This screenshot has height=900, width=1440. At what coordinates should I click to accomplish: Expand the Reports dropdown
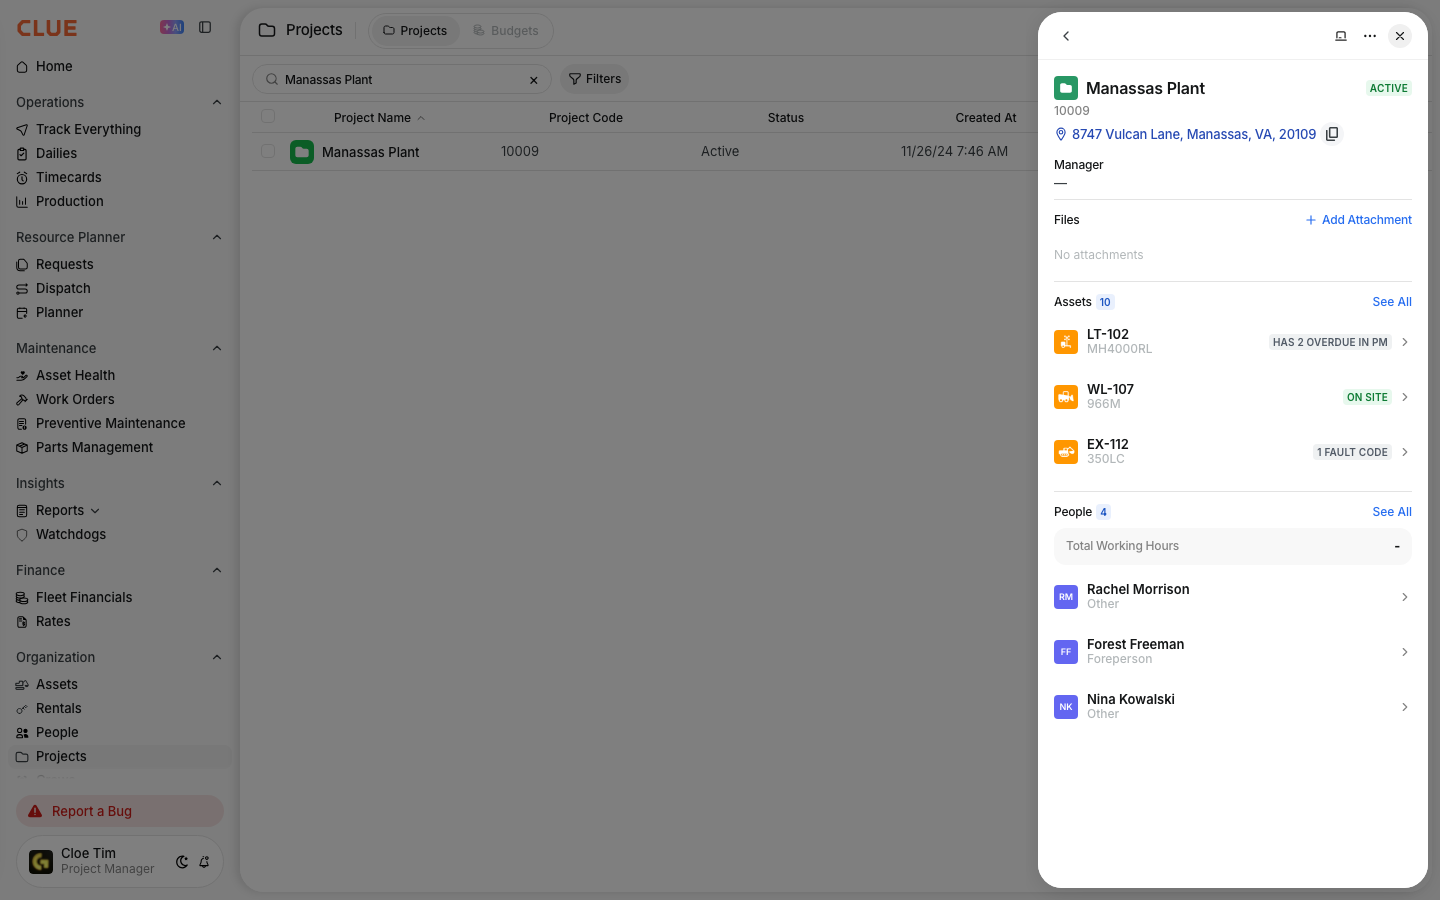(x=95, y=511)
